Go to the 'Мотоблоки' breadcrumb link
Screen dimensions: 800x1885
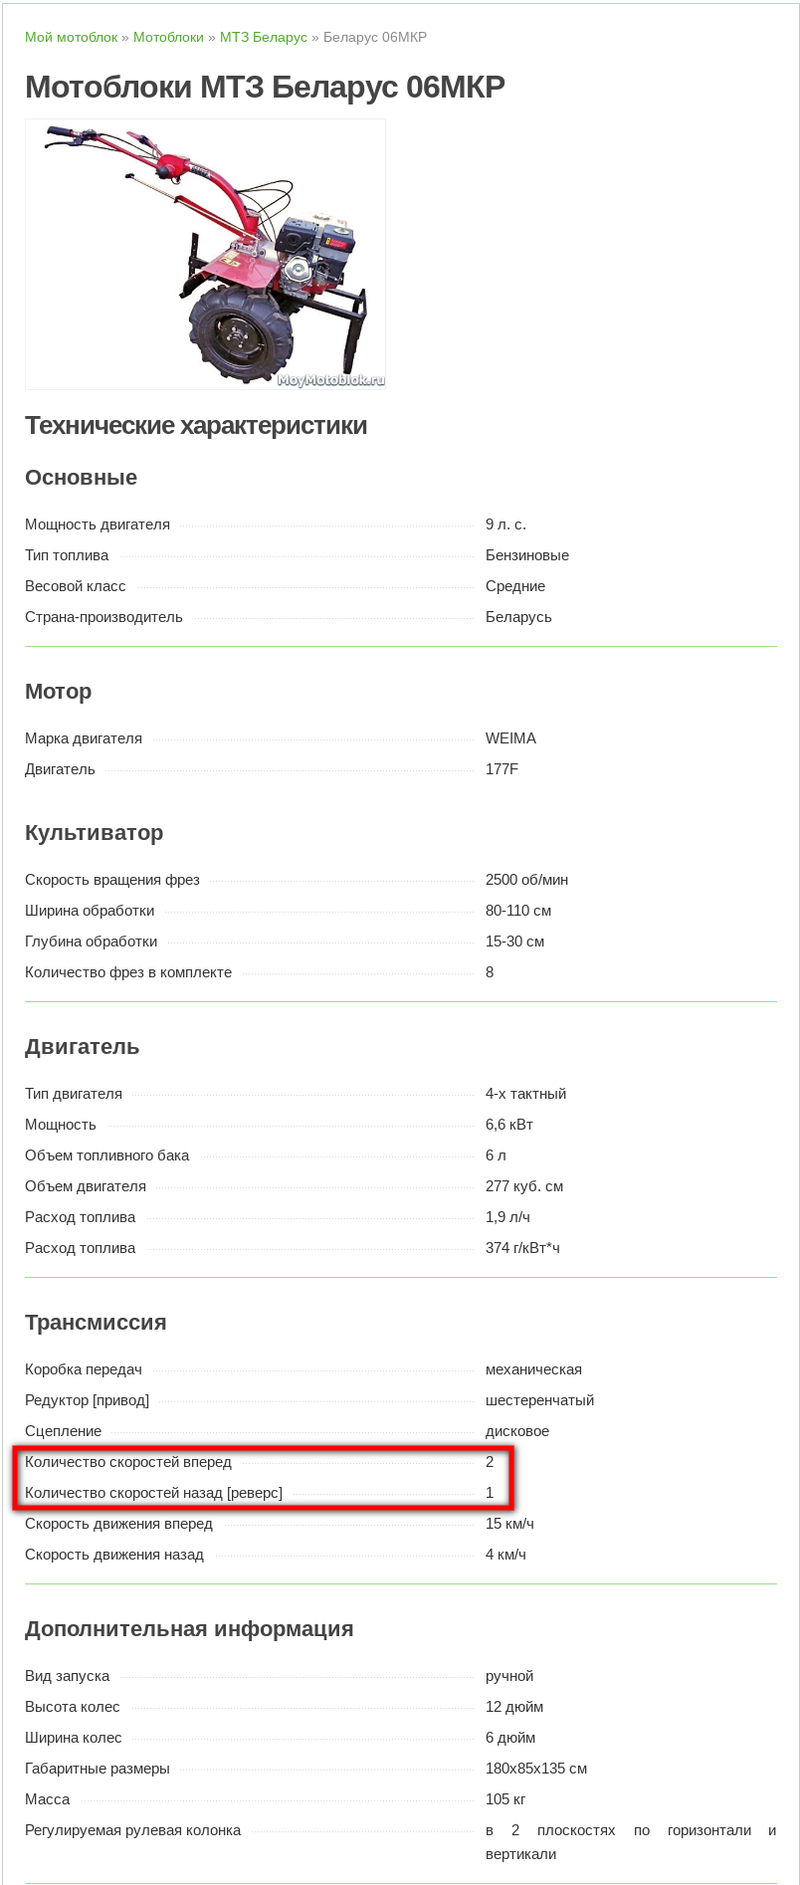(x=168, y=37)
